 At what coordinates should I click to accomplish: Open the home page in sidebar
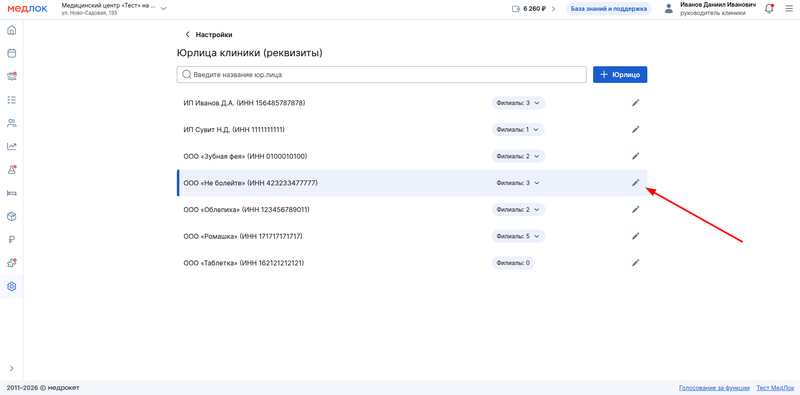point(11,30)
